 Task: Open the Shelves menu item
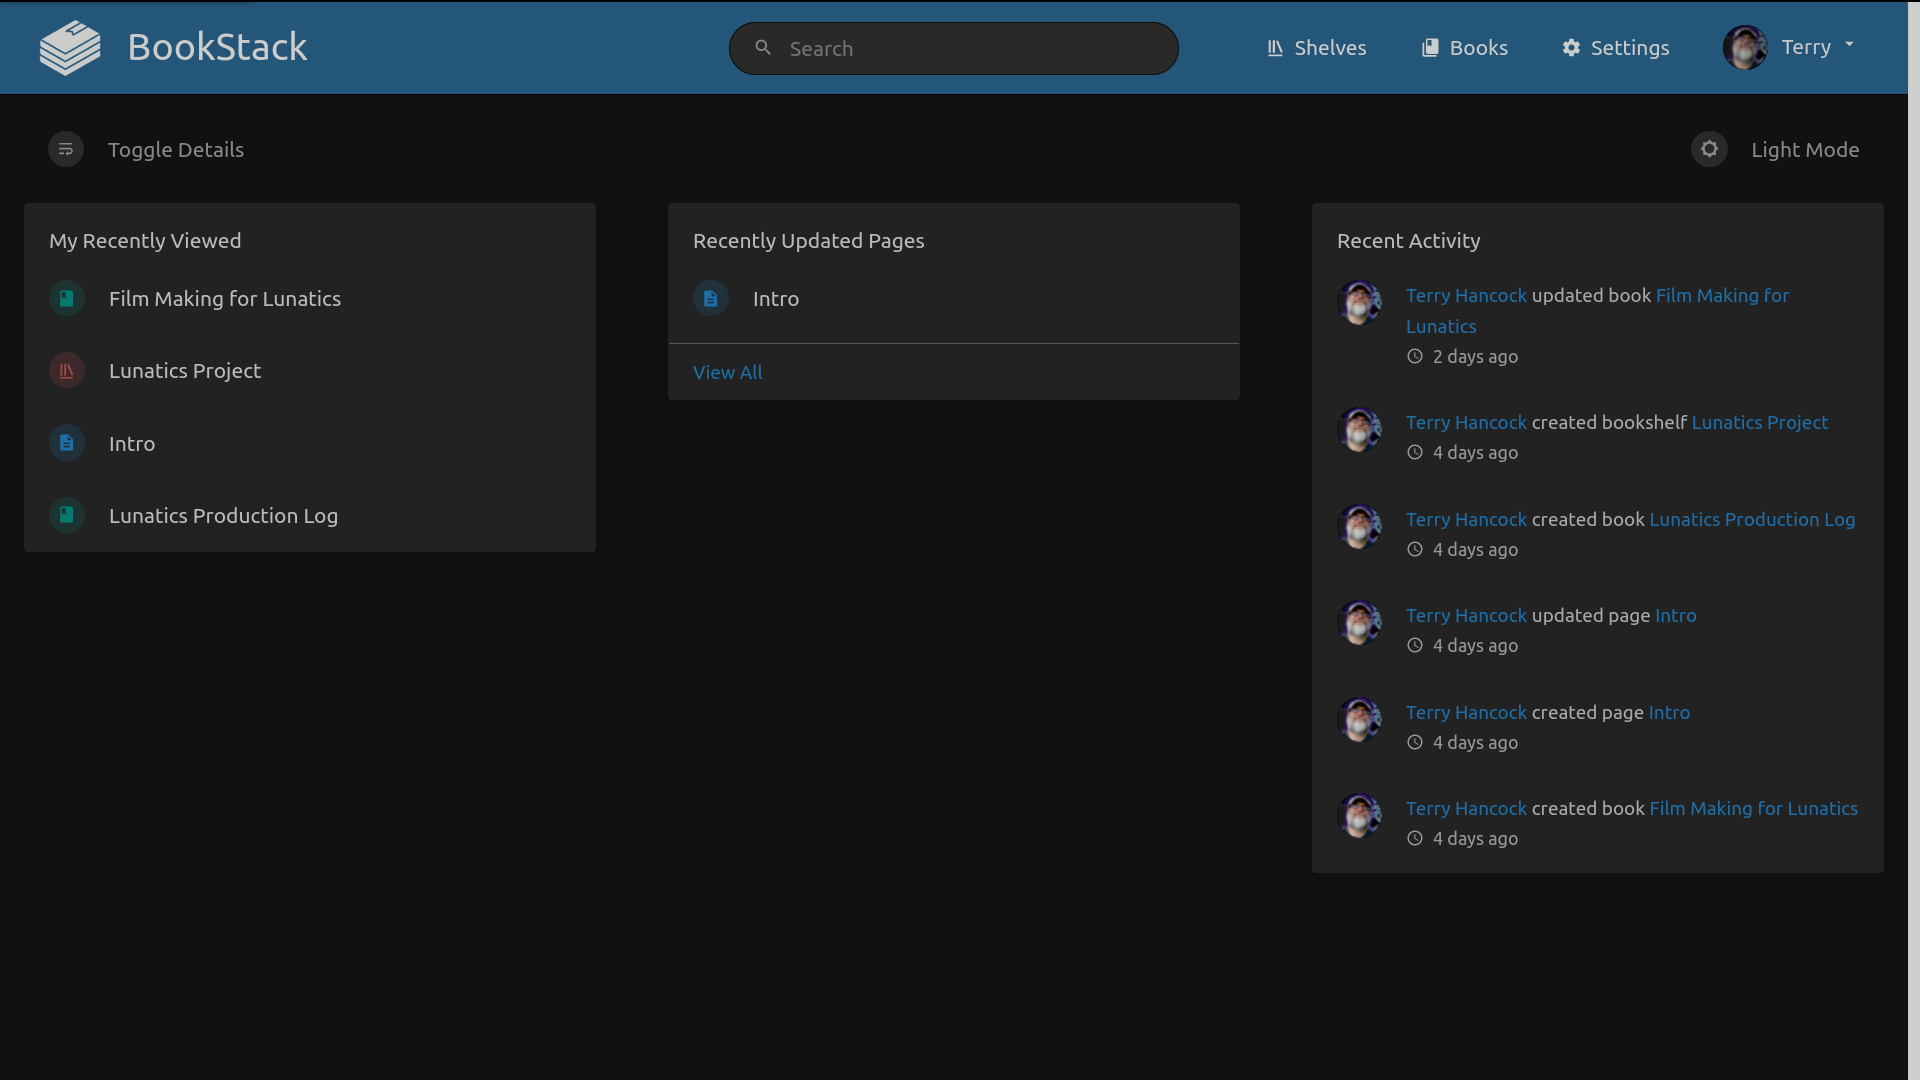pos(1316,48)
